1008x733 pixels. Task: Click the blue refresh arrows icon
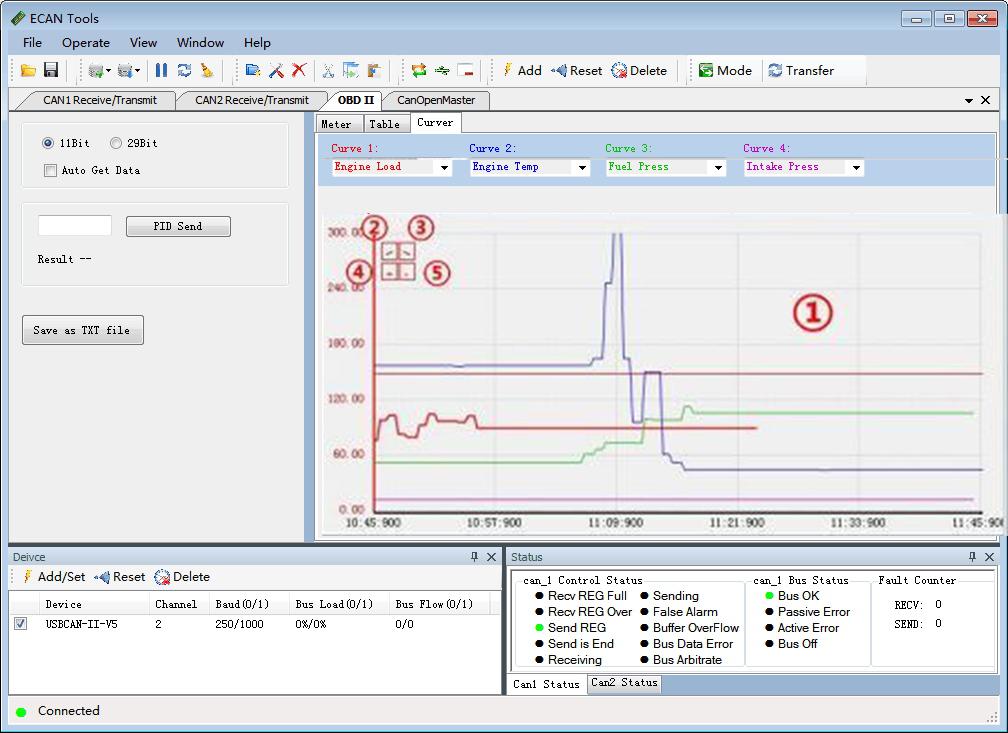[x=184, y=70]
